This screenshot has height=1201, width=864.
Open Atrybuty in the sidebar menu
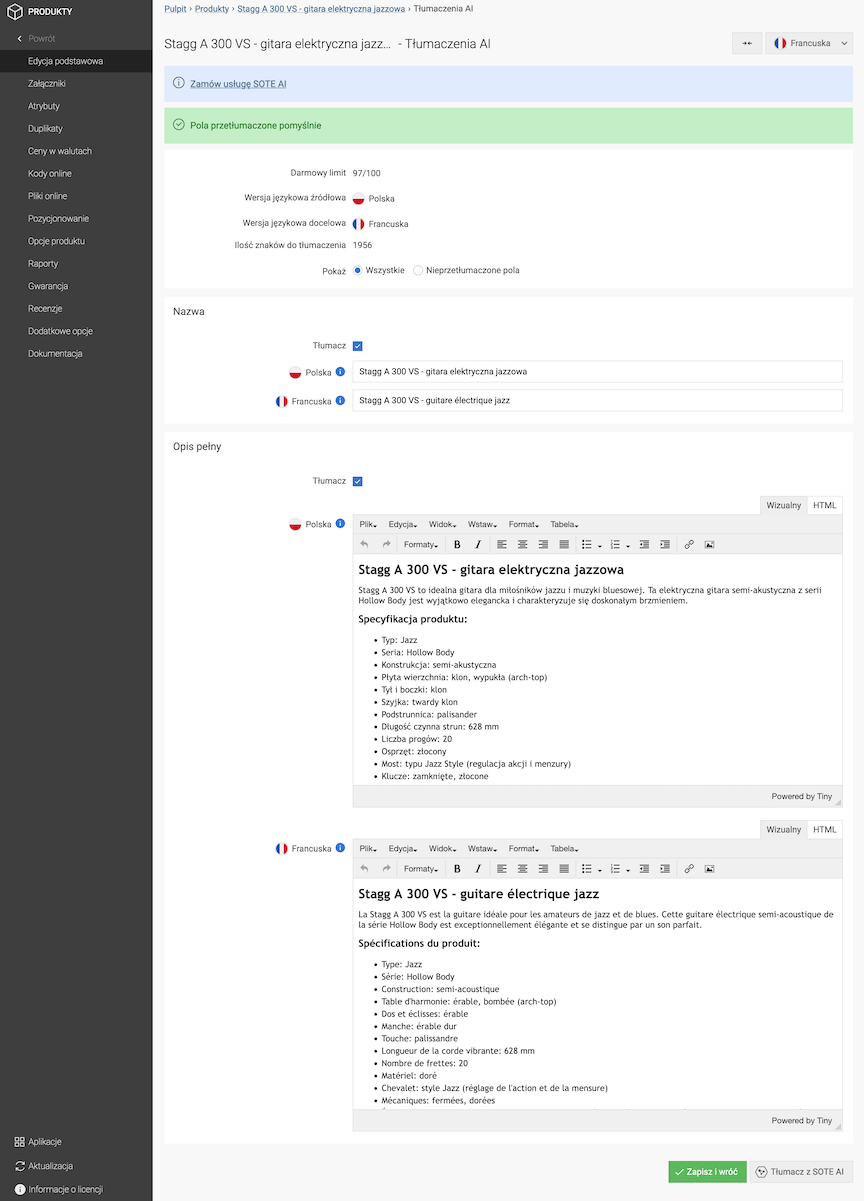point(44,106)
